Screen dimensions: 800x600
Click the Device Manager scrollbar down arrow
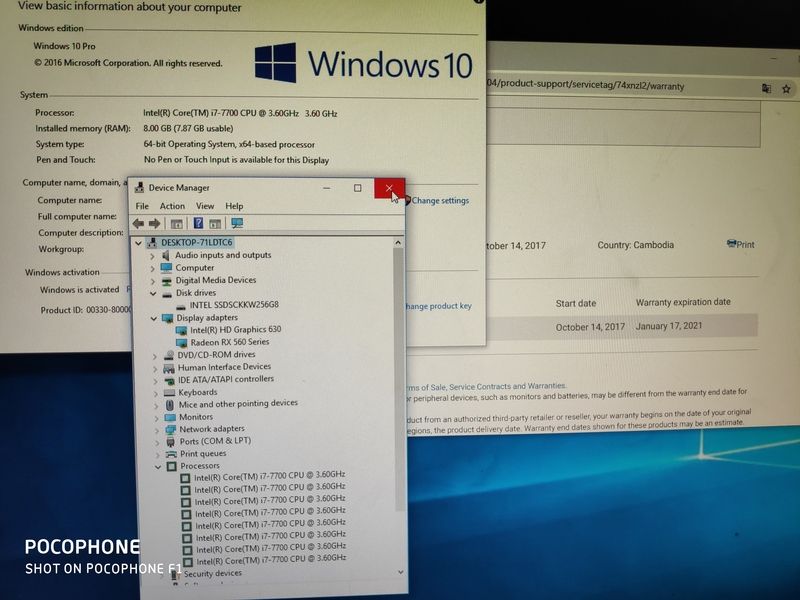[x=401, y=572]
